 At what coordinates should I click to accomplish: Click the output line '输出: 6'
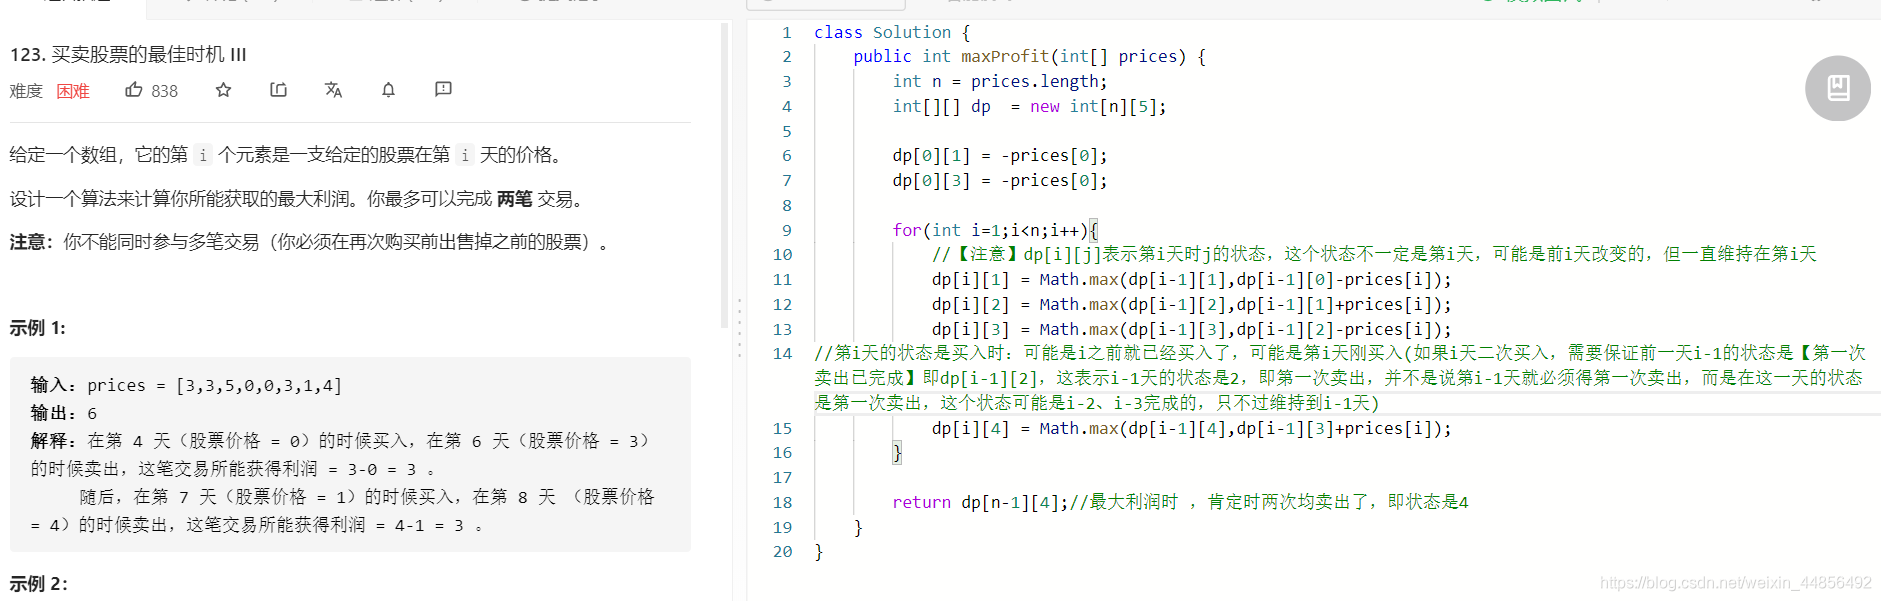pyautogui.click(x=64, y=413)
